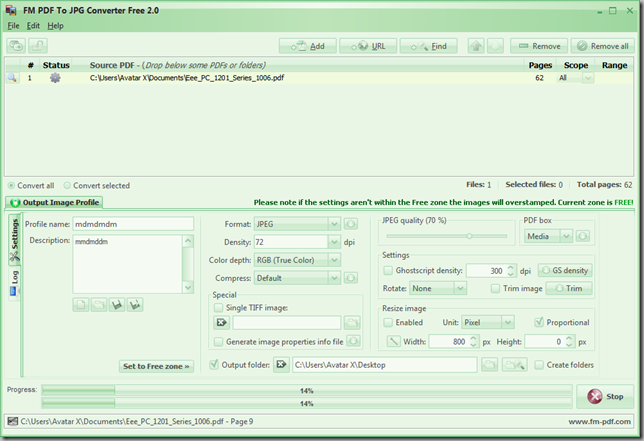Viewport: 644px width, 441px height.
Task: Click the save profile as icon
Action: [x=135, y=305]
